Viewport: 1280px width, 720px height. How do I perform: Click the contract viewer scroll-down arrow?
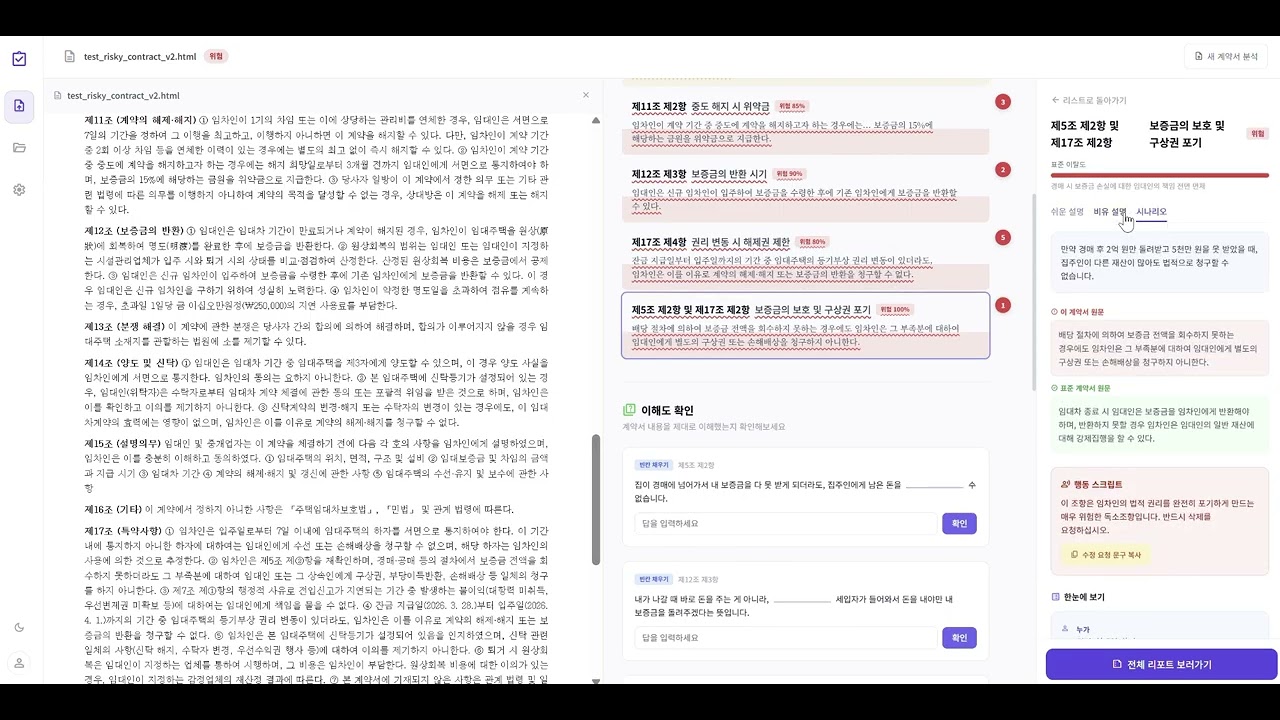(x=596, y=681)
